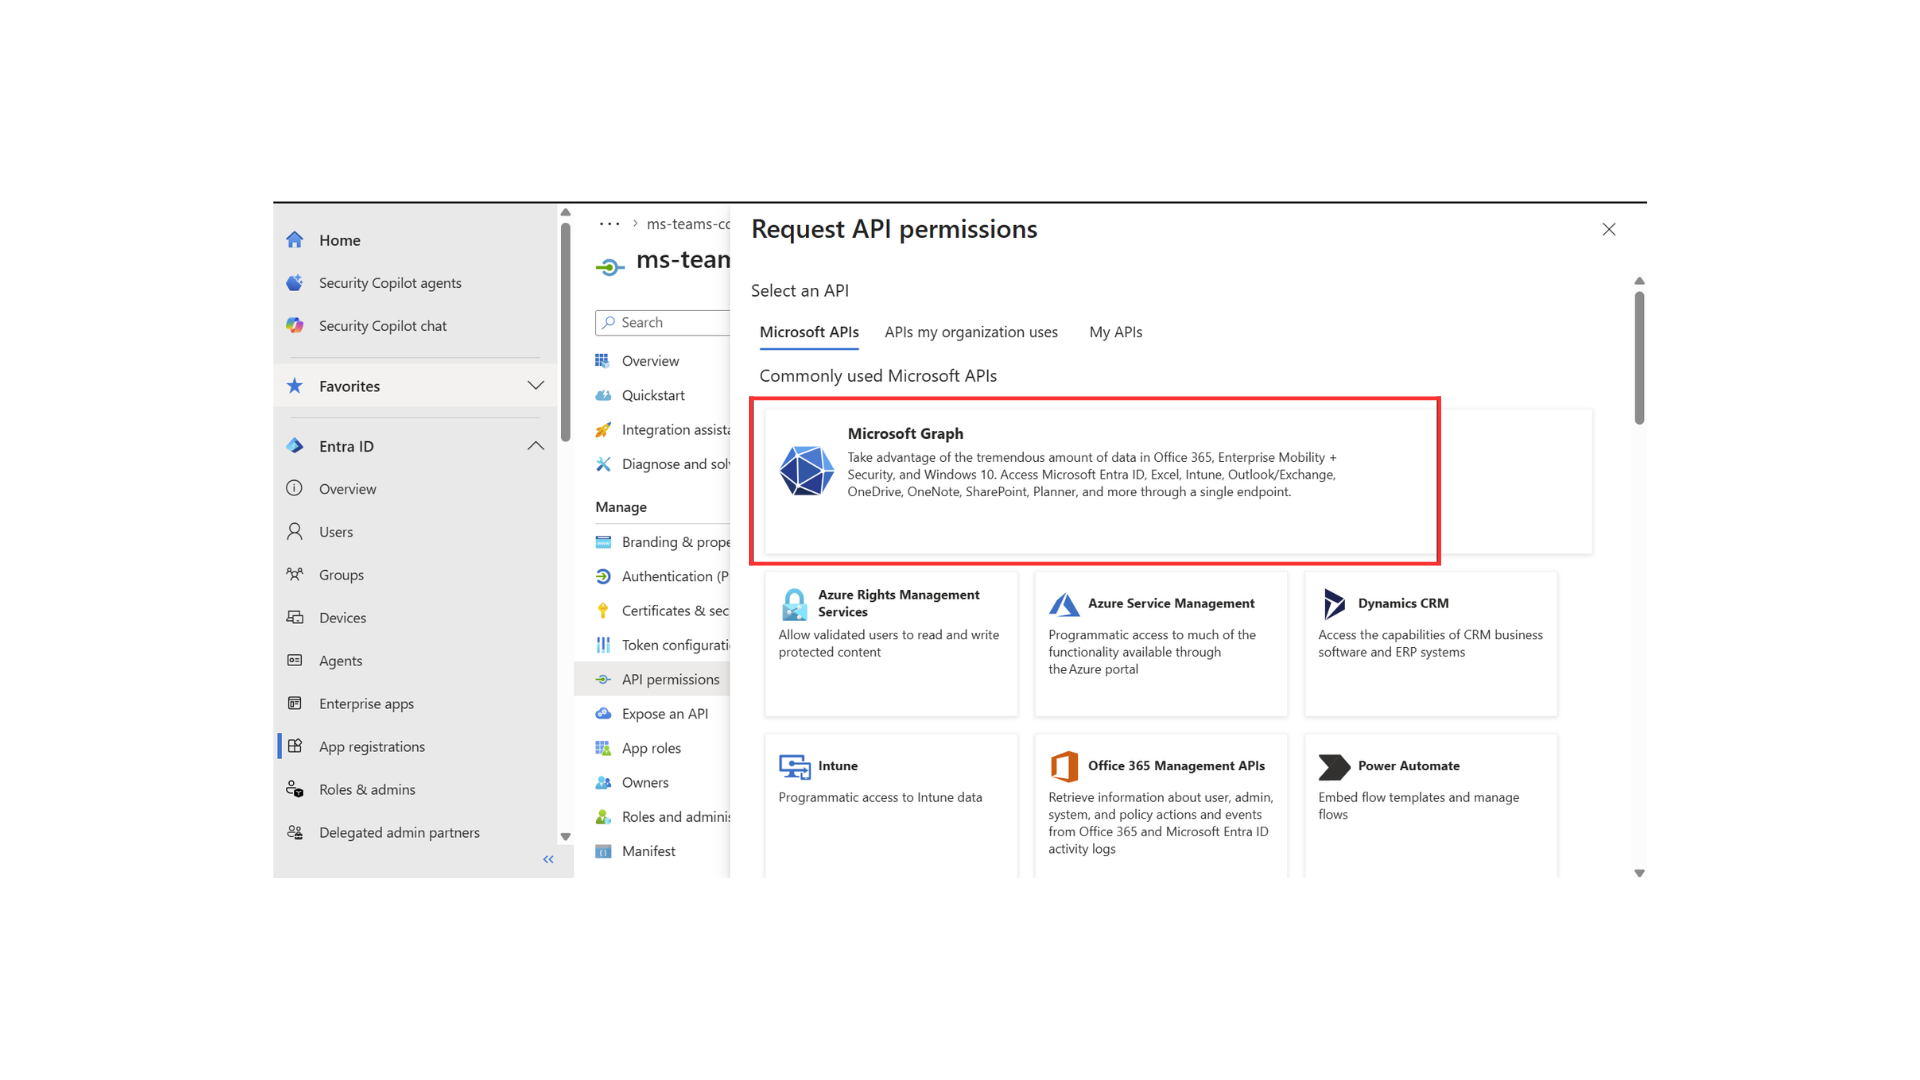1920x1080 pixels.
Task: Click the Dynamics CRM logo
Action: 1334,604
